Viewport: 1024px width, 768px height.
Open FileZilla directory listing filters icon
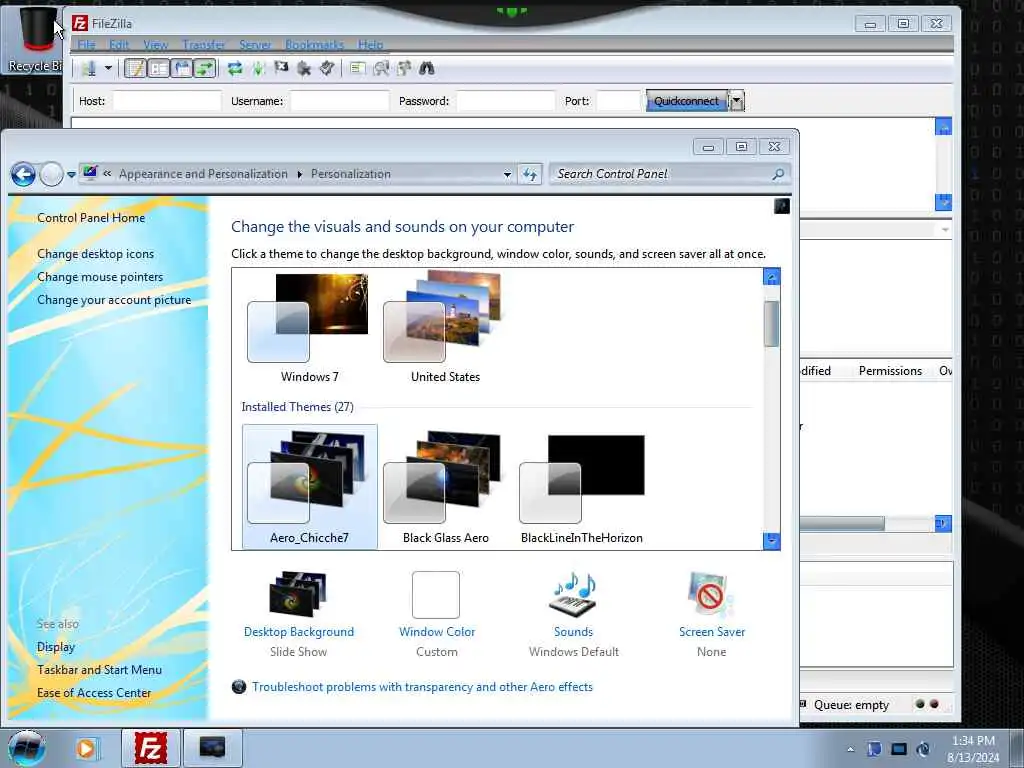click(x=357, y=68)
